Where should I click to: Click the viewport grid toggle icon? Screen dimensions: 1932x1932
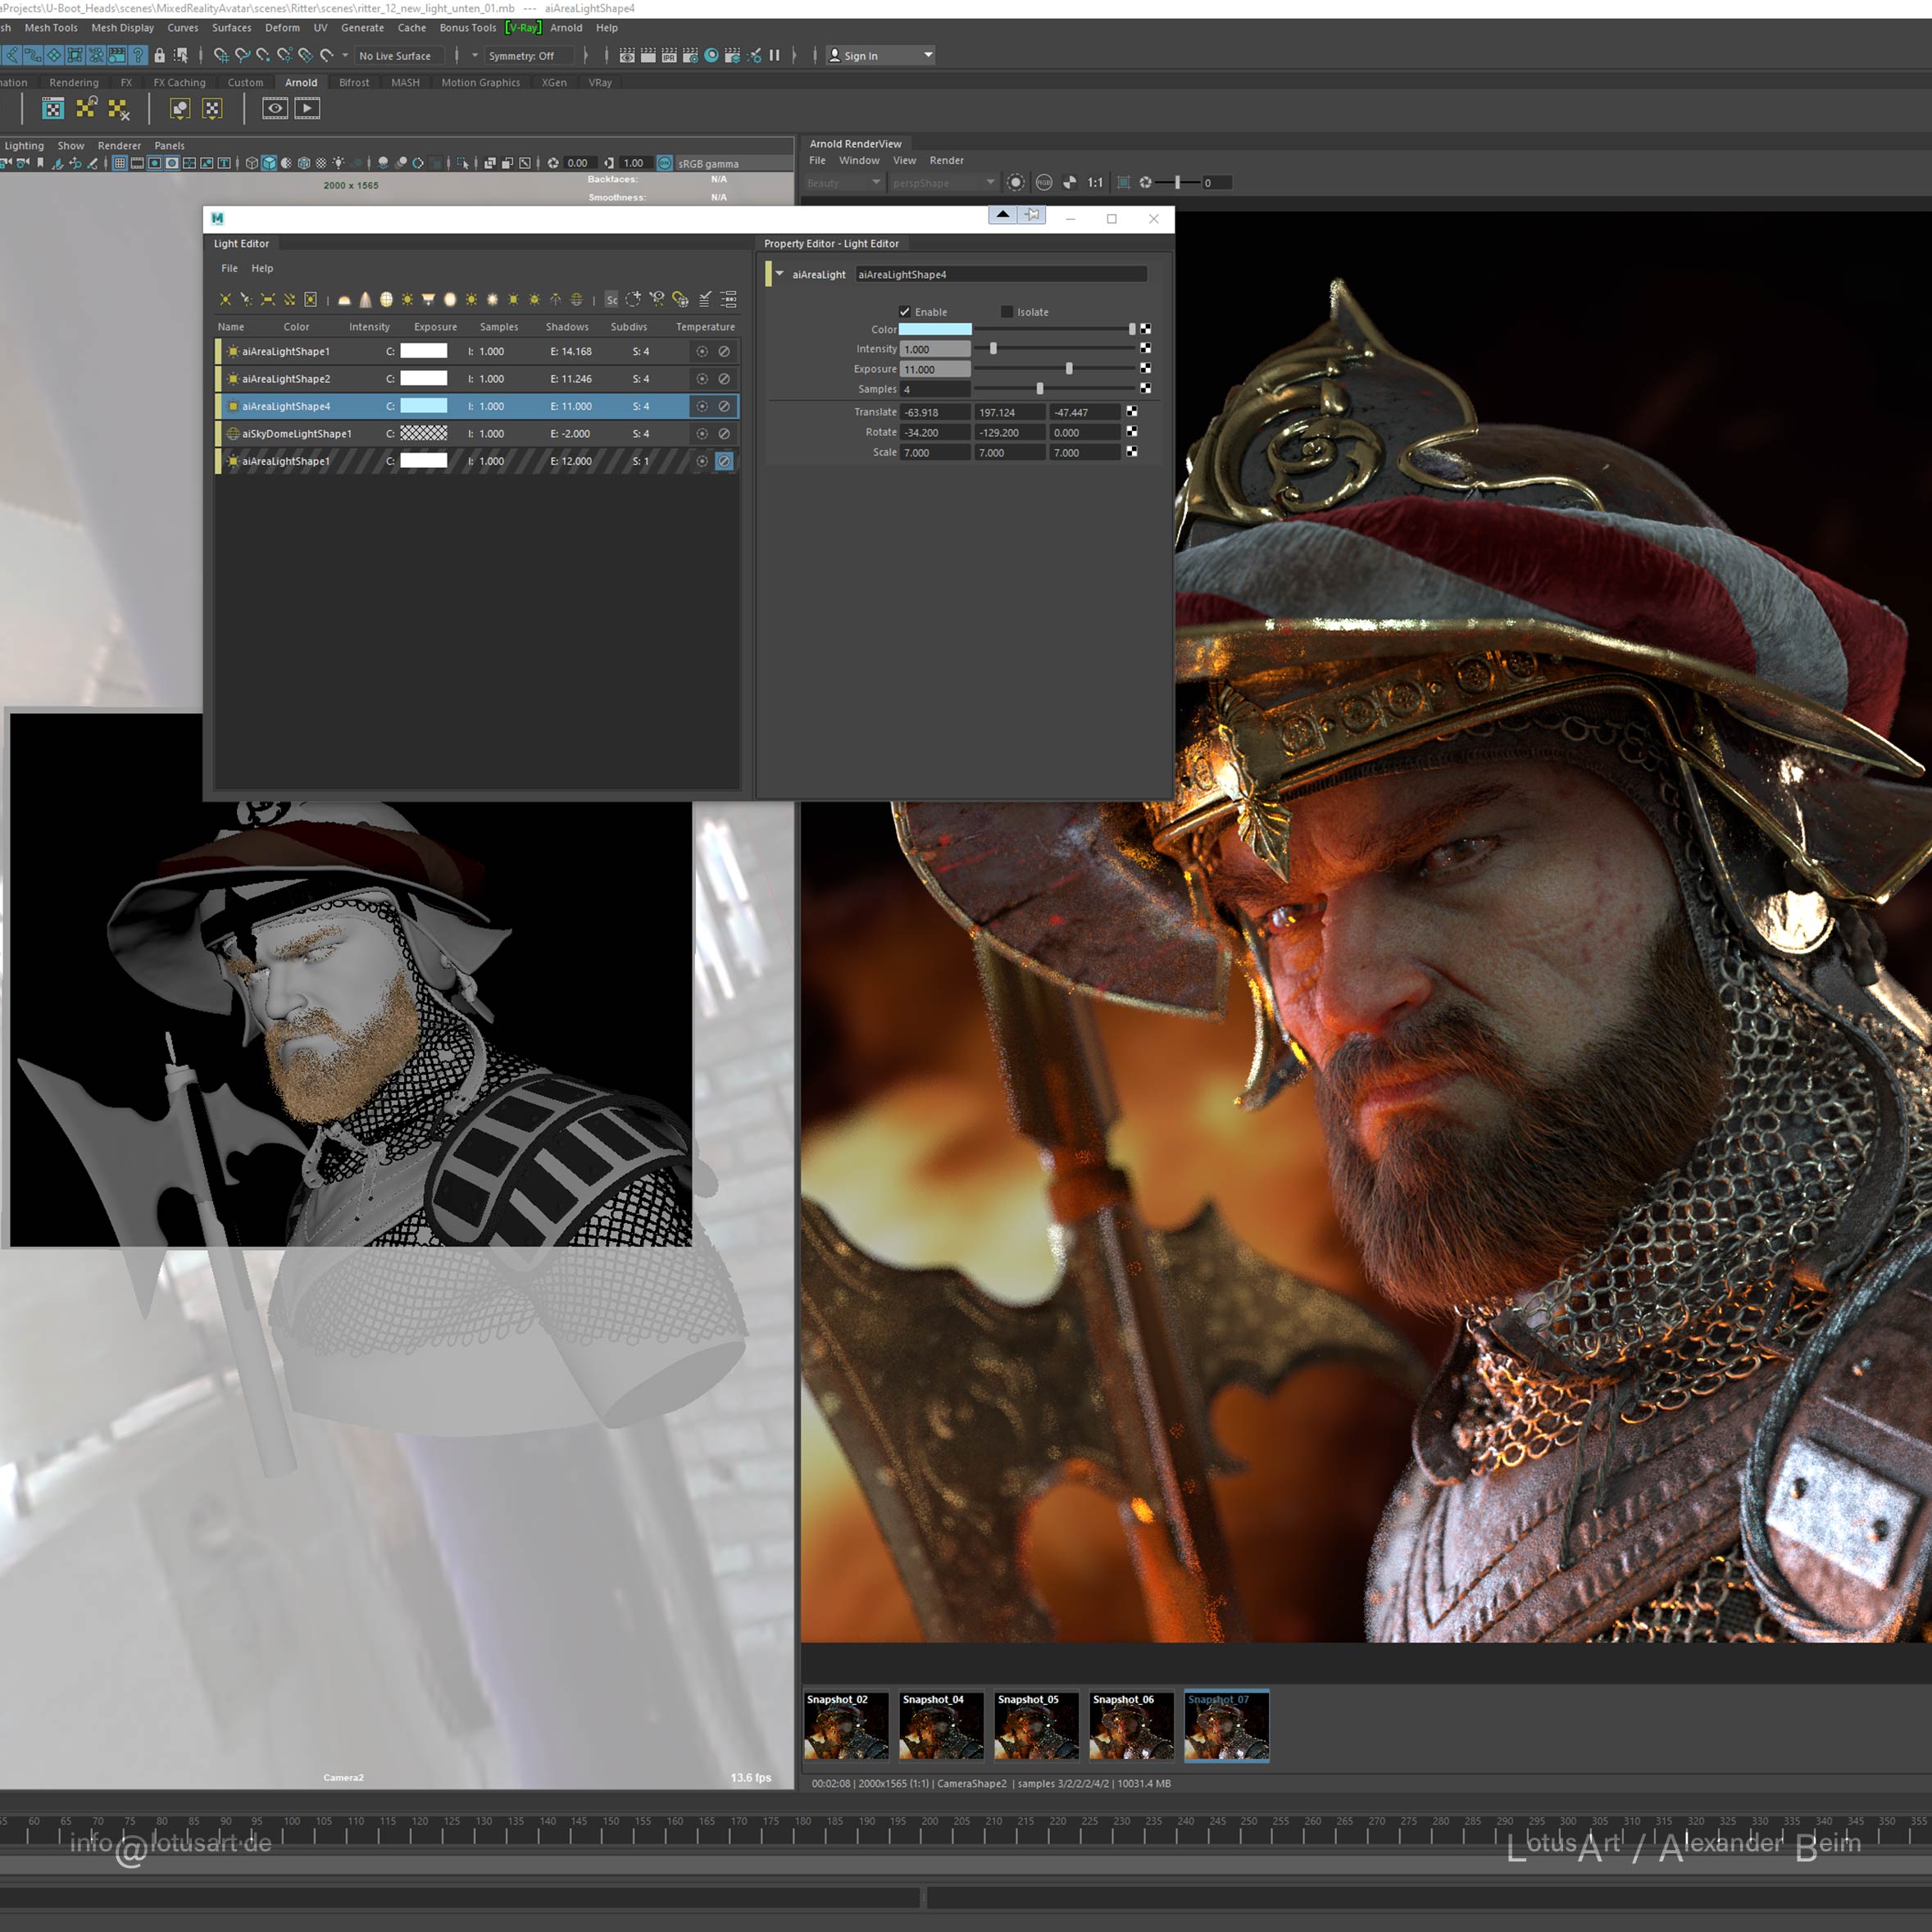tap(119, 163)
